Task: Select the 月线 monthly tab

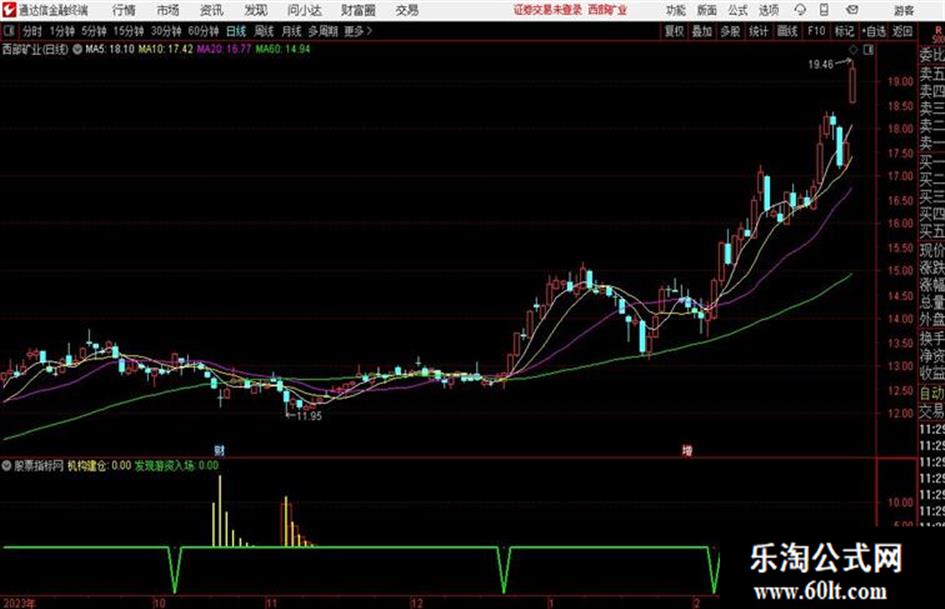Action: tap(292, 31)
